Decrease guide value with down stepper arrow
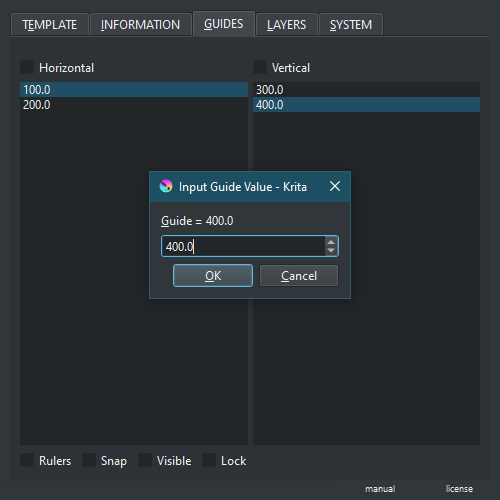Image resolution: width=500 pixels, height=500 pixels. coord(331,251)
